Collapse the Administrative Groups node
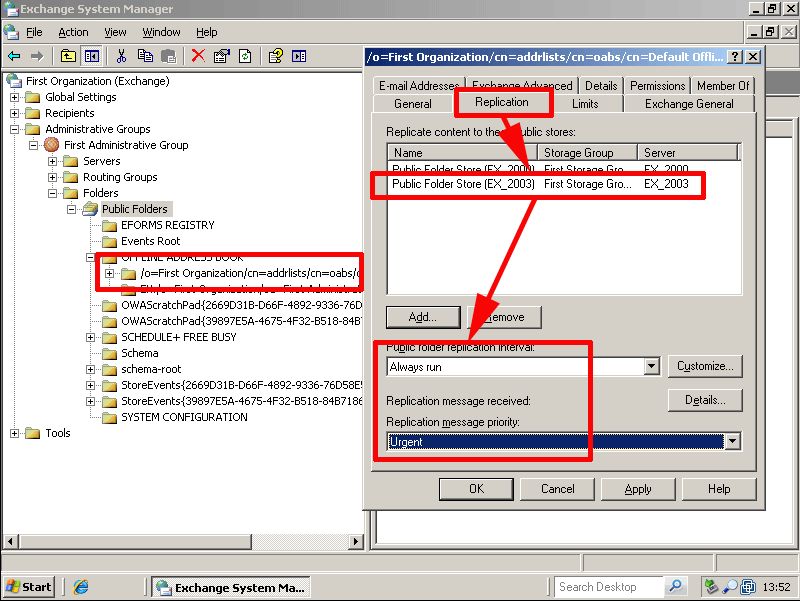 click(x=14, y=129)
